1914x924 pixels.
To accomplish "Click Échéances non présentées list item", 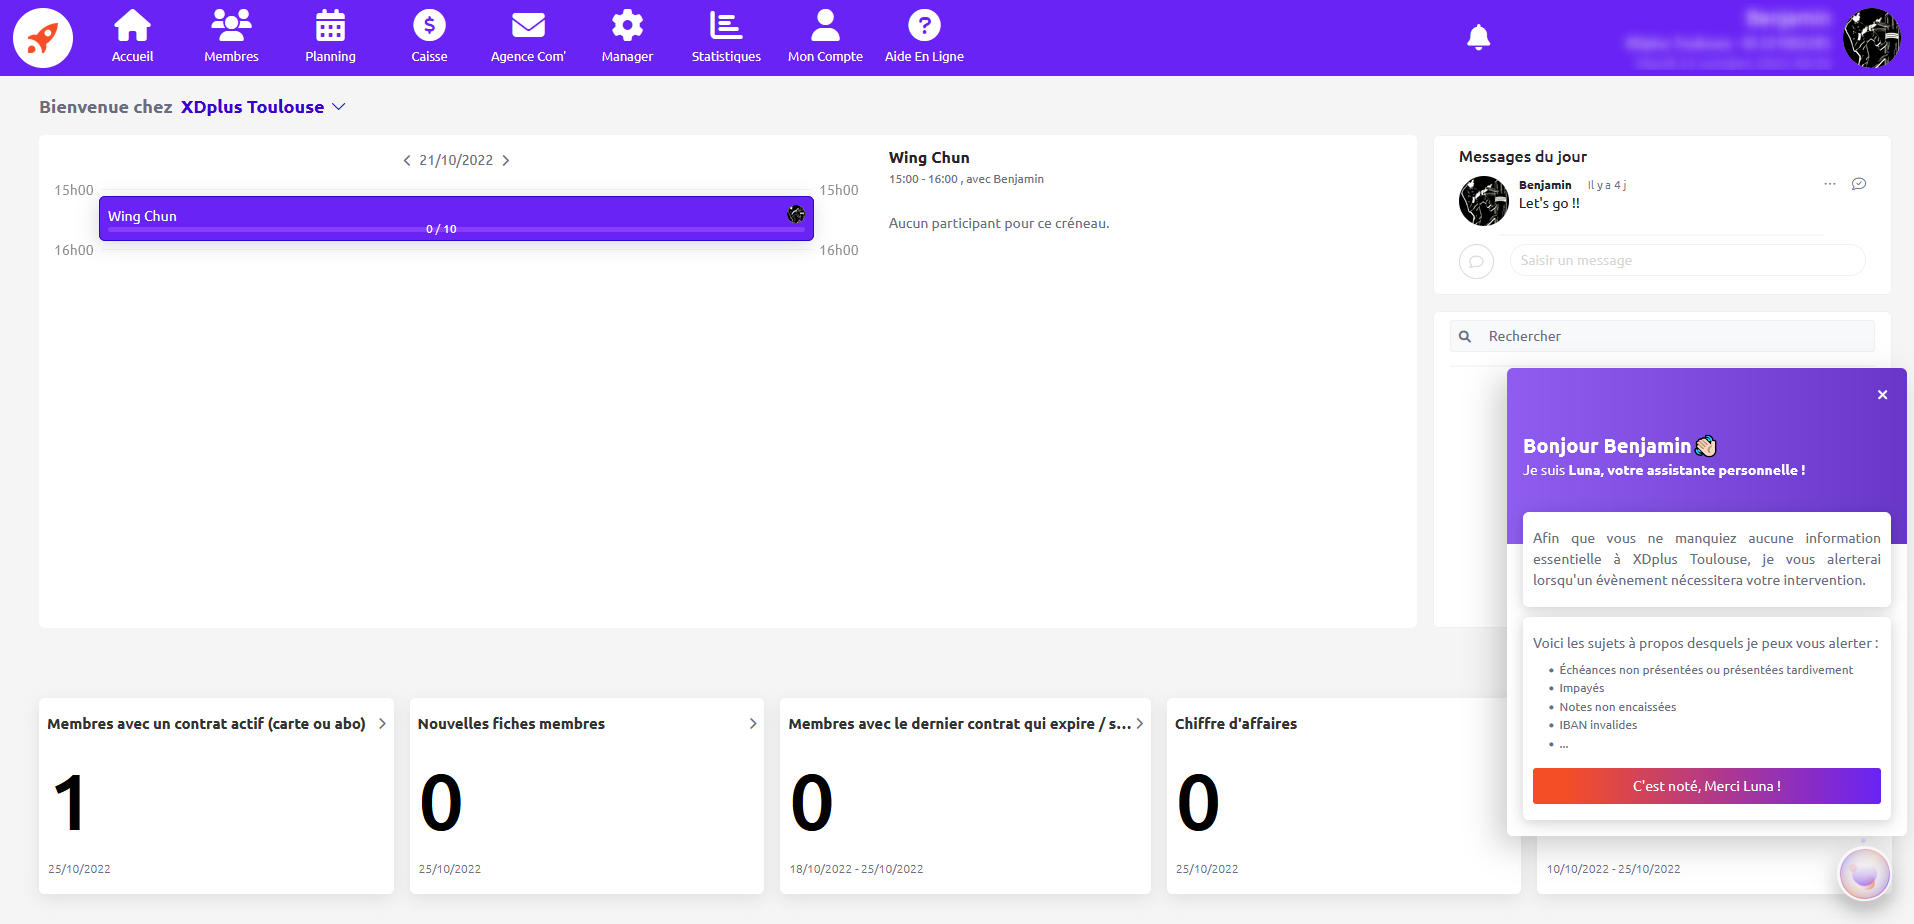I will point(1706,670).
